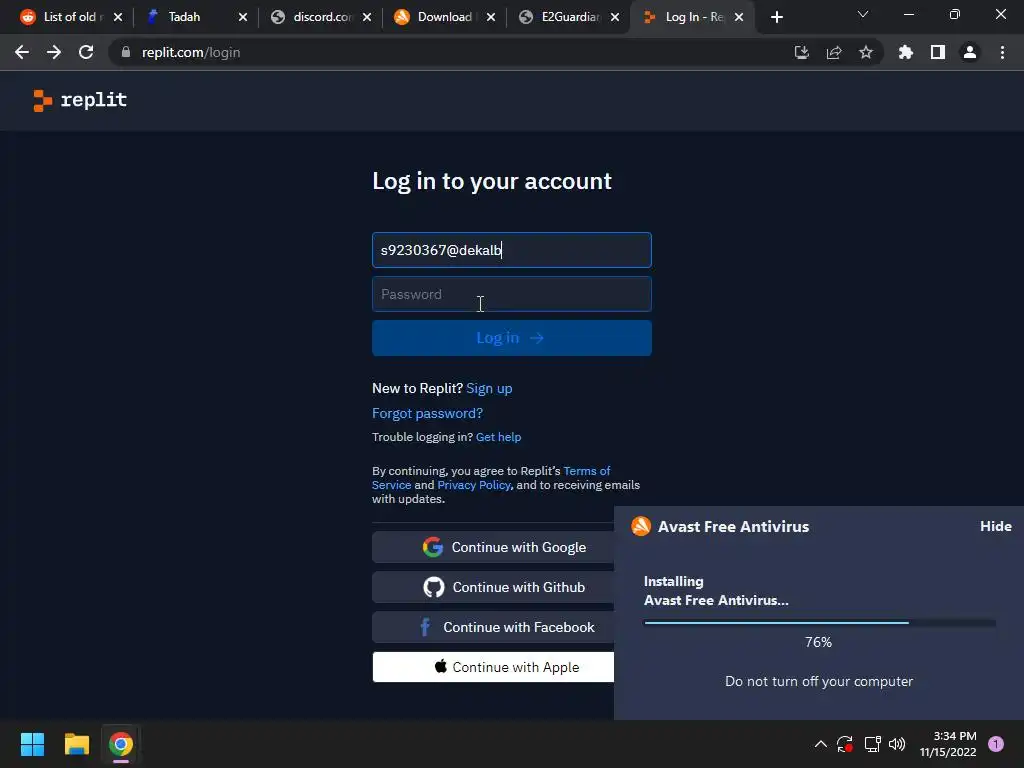Click the Replit logo in header

tap(80, 100)
